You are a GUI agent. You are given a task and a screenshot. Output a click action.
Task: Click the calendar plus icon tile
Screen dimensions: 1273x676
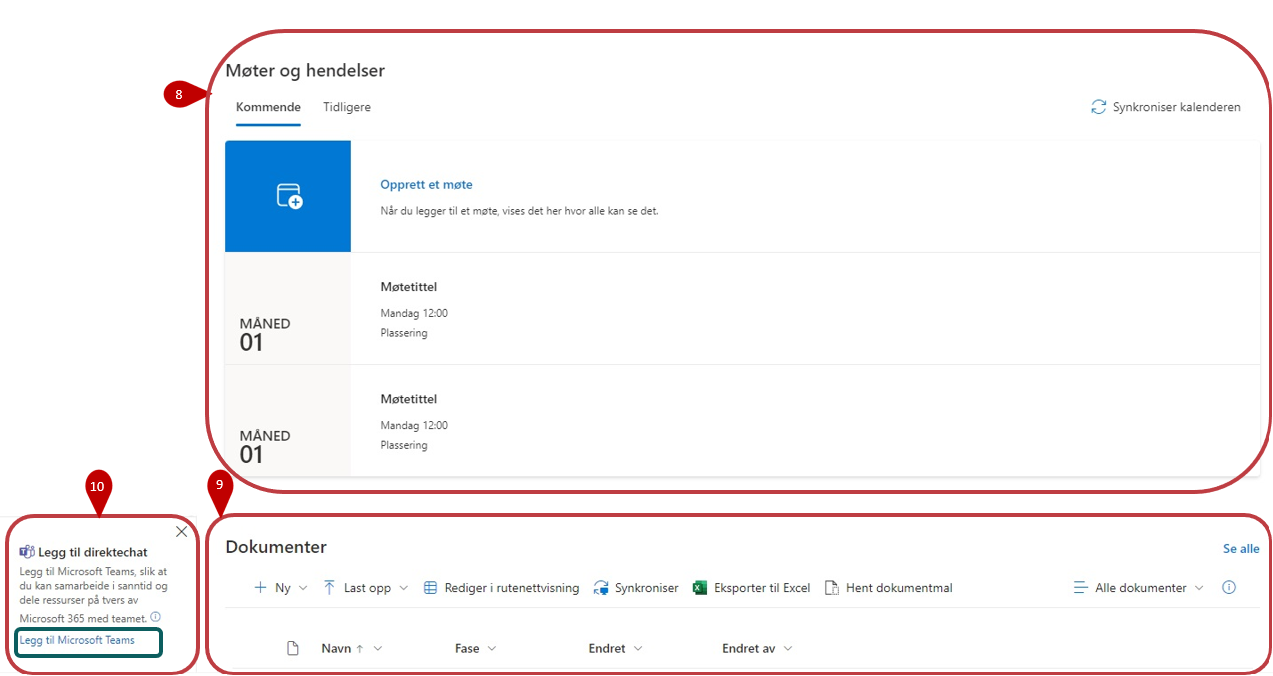(288, 196)
